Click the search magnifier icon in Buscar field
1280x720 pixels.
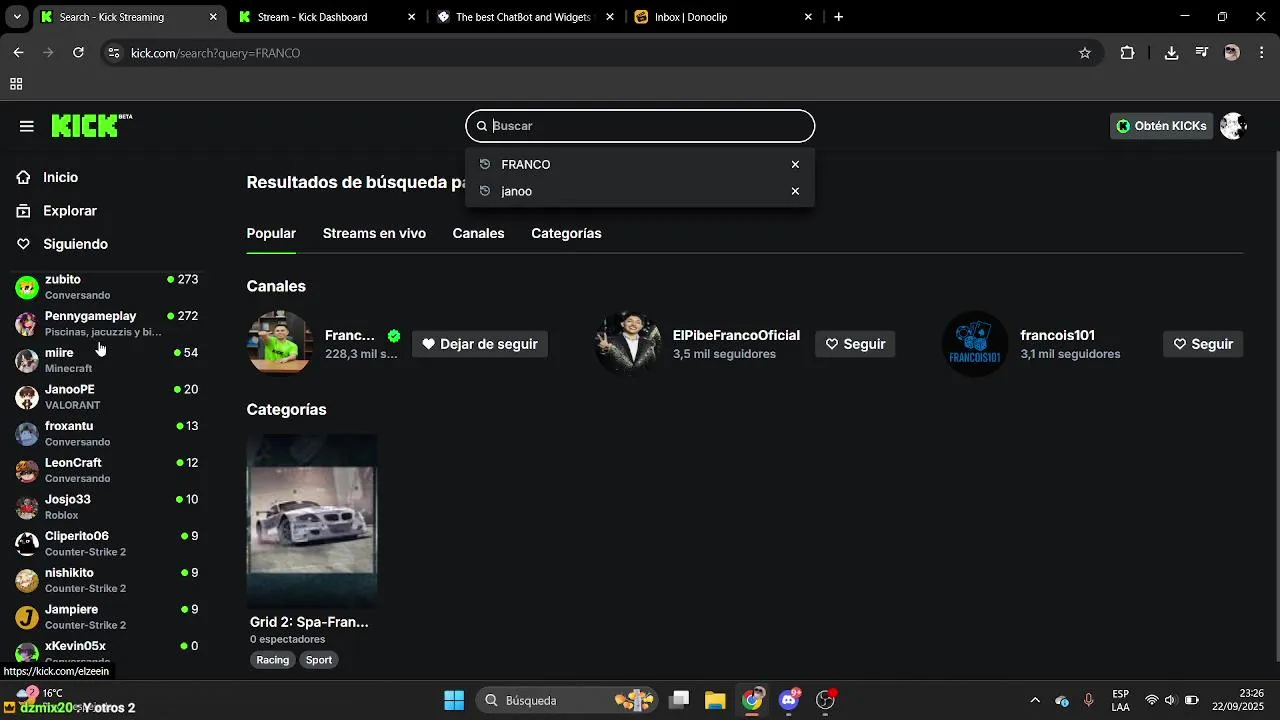pos(481,126)
